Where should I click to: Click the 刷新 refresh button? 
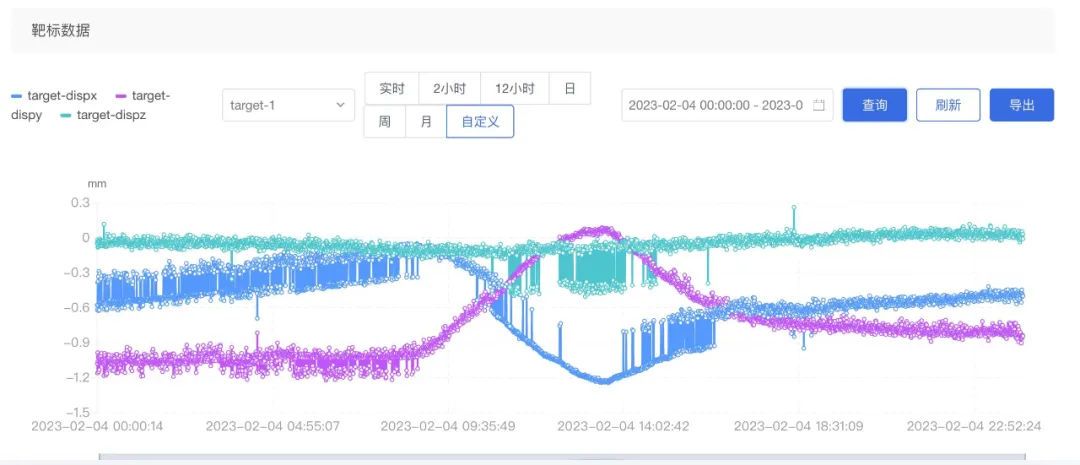click(x=948, y=105)
